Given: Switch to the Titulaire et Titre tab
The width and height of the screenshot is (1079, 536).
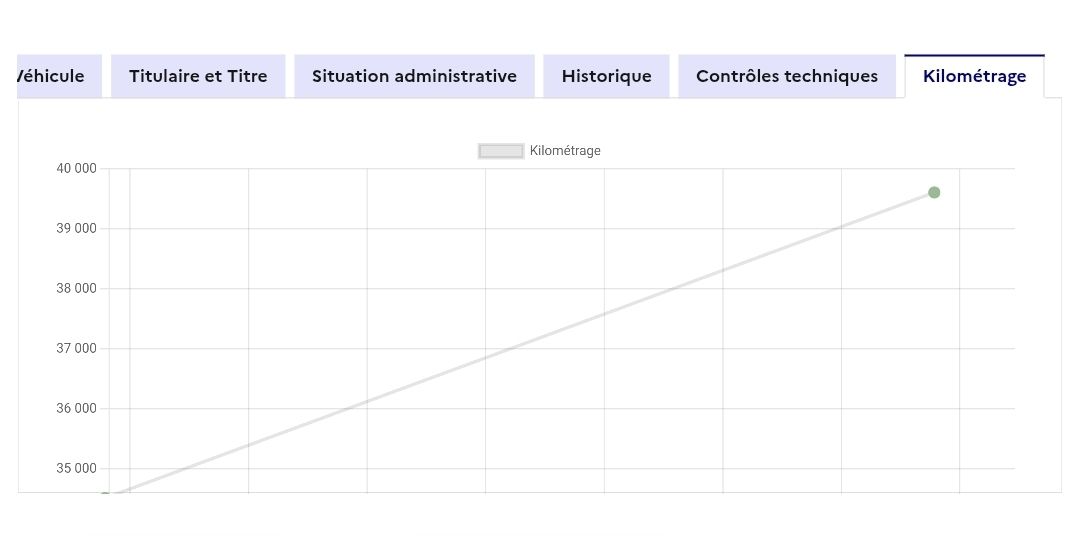Looking at the screenshot, I should point(198,76).
